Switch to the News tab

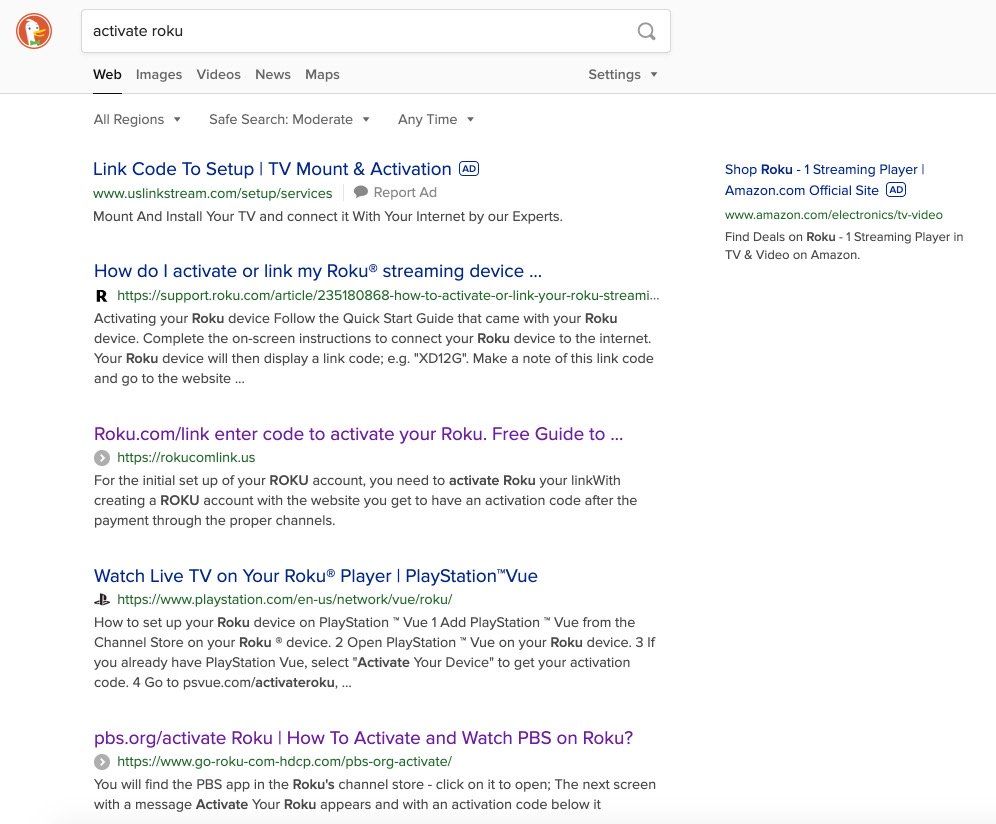pyautogui.click(x=273, y=74)
